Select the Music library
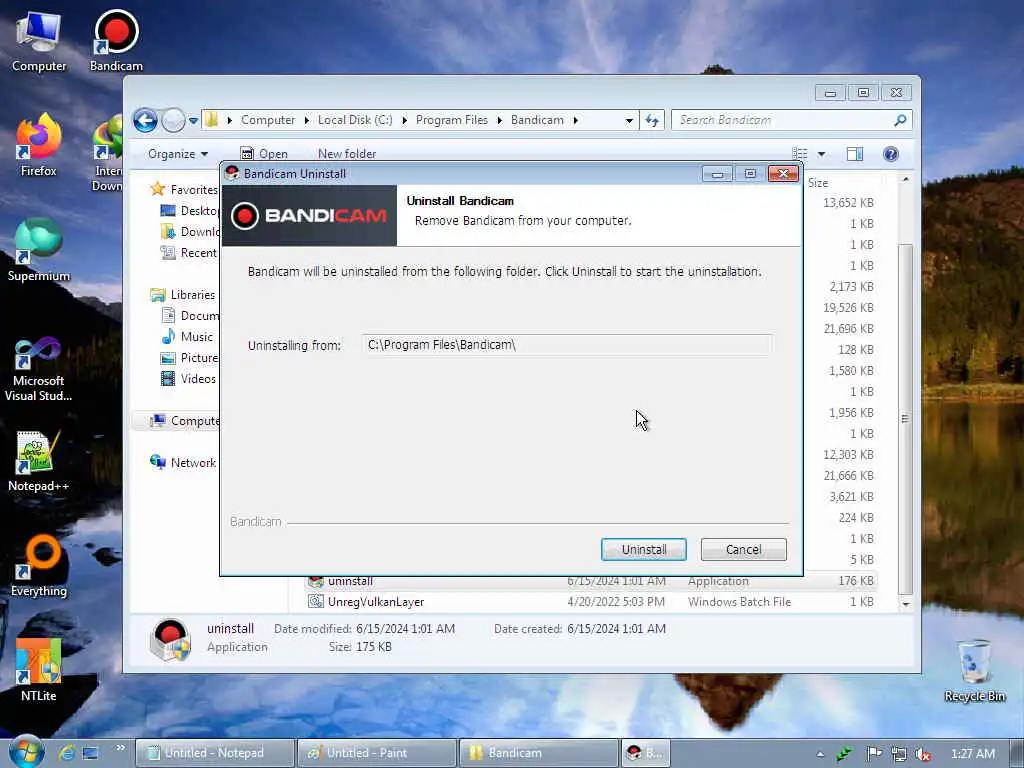The height and width of the screenshot is (768, 1024). (x=187, y=336)
